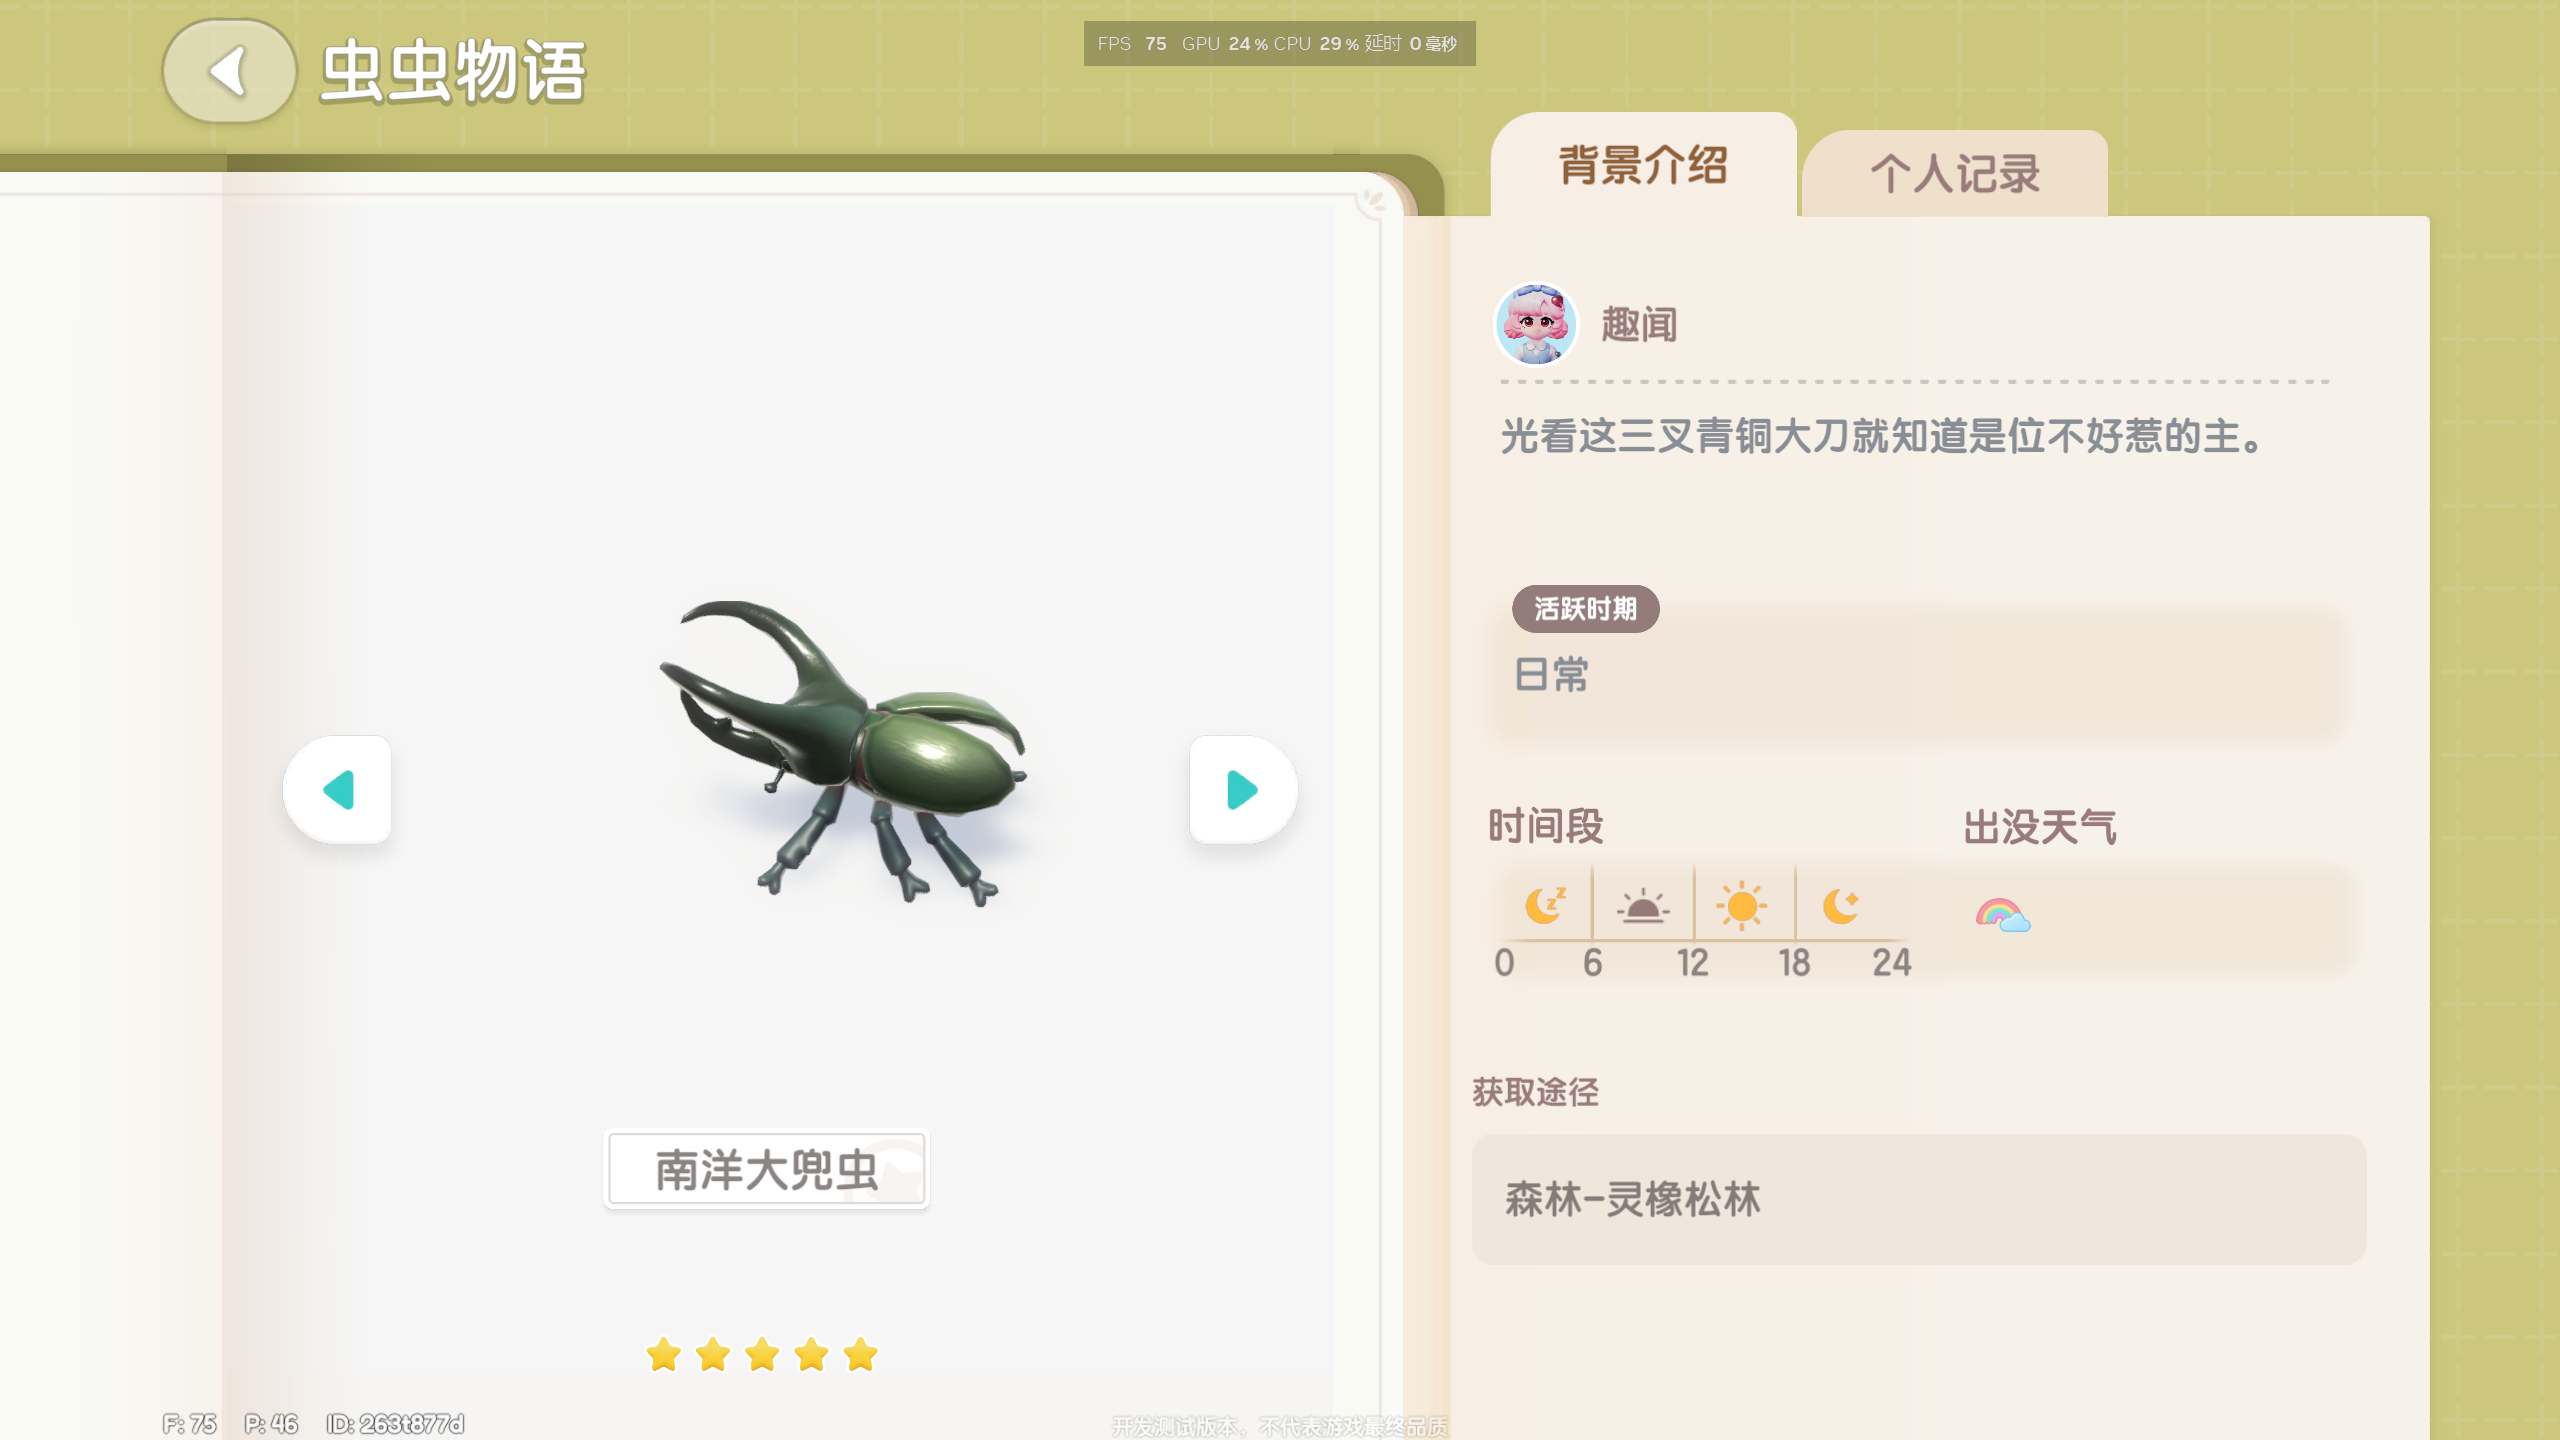Click the 18 marker on the time scale
The height and width of the screenshot is (1440, 2560).
[x=1794, y=963]
